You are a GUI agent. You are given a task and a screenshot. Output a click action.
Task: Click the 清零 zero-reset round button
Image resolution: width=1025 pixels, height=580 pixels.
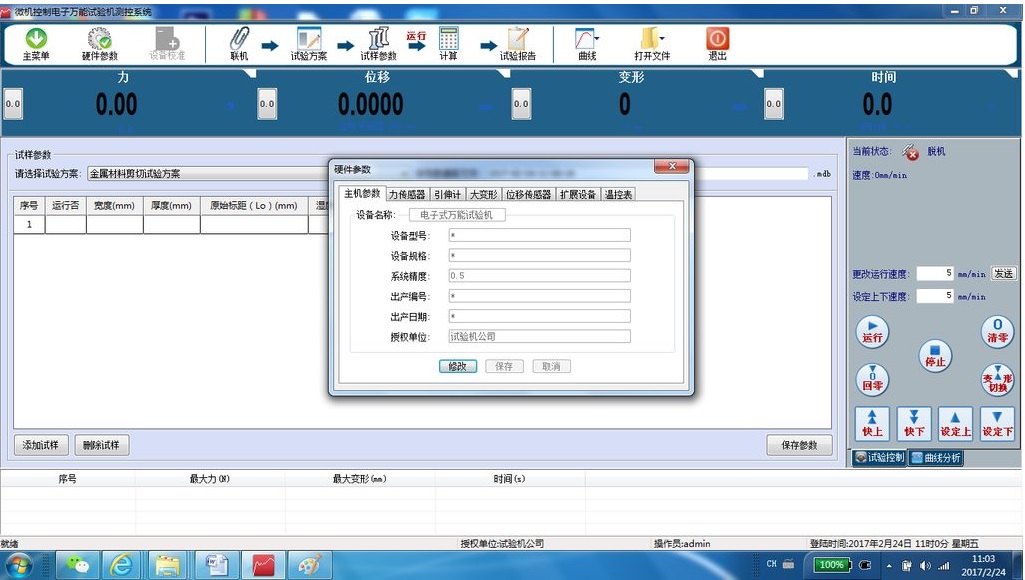coord(997,331)
